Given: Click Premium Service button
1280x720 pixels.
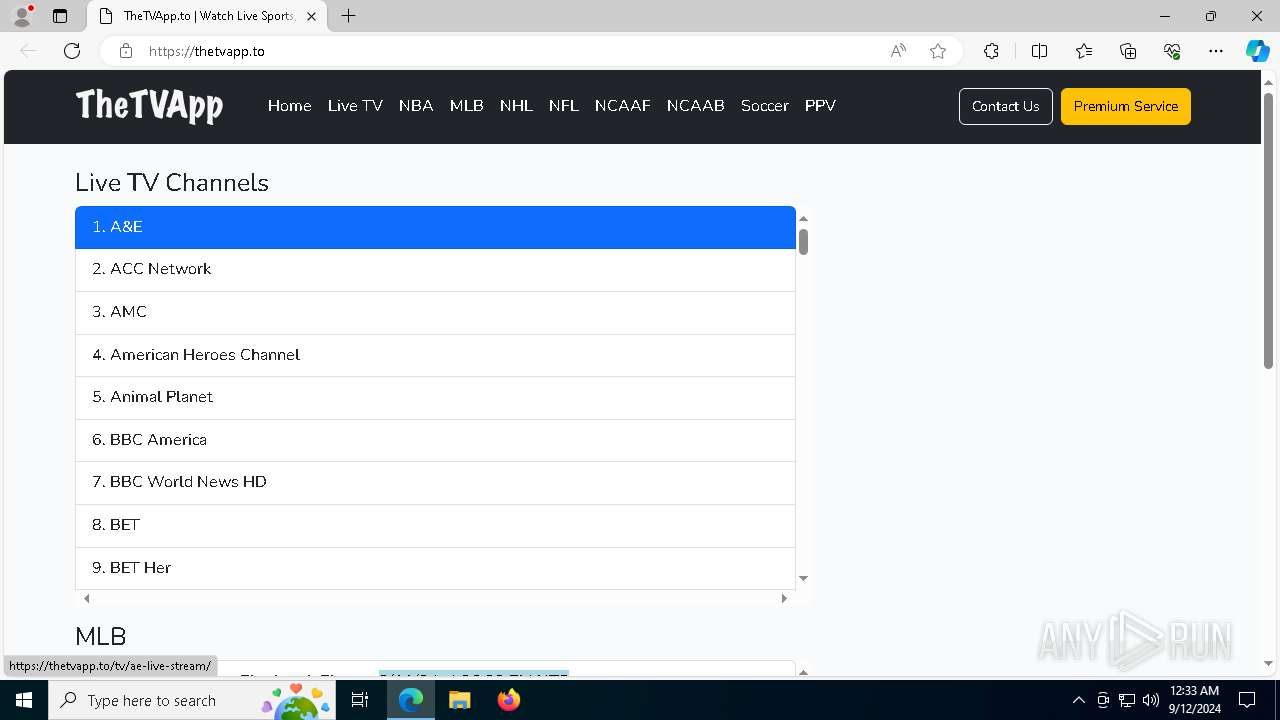Looking at the screenshot, I should pyautogui.click(x=1126, y=106).
